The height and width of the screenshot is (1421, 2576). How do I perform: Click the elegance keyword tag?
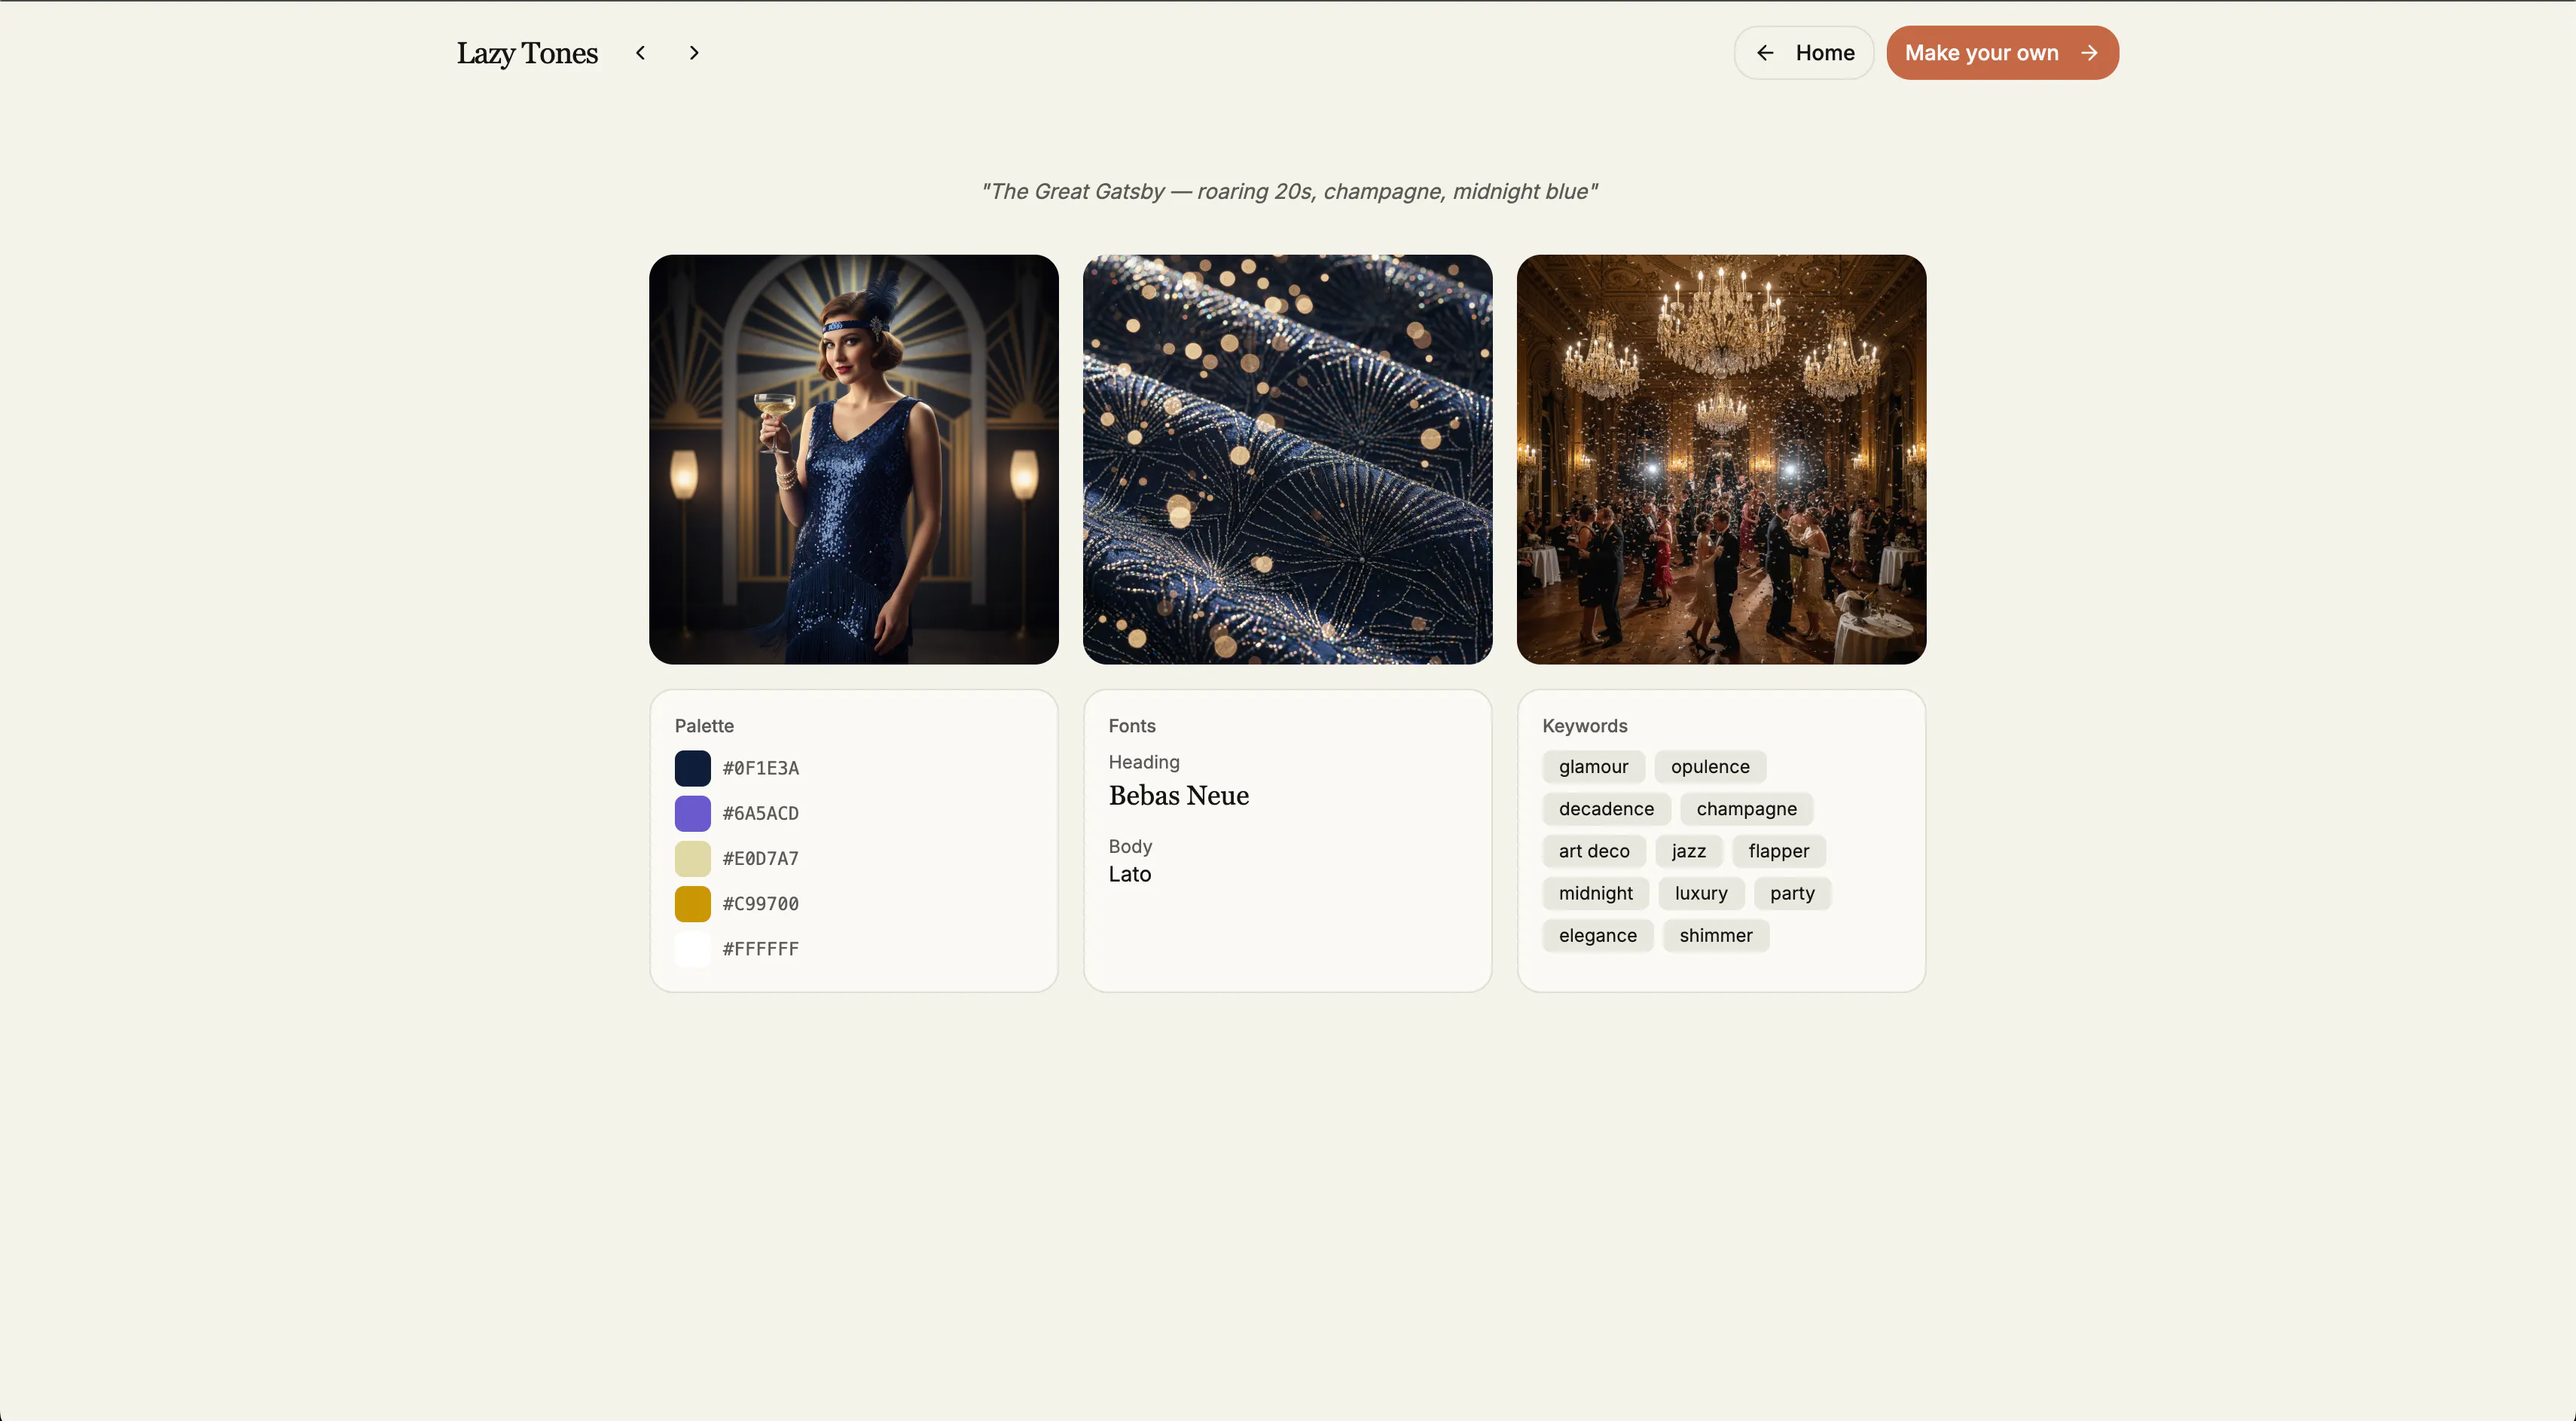coord(1597,936)
